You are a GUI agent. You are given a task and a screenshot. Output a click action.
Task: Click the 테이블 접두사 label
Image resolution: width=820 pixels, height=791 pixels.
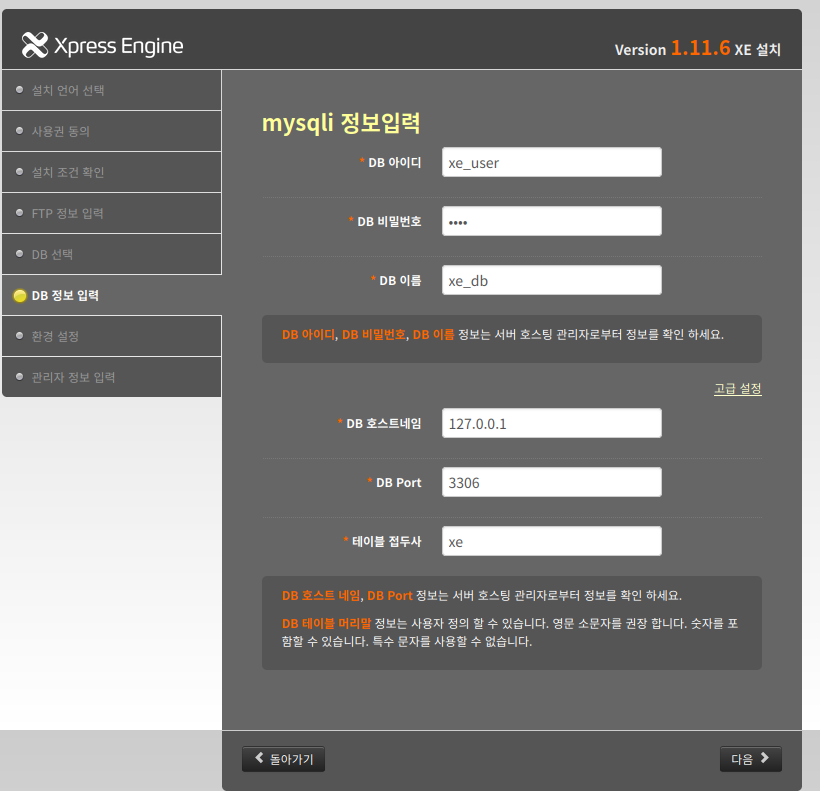(386, 542)
